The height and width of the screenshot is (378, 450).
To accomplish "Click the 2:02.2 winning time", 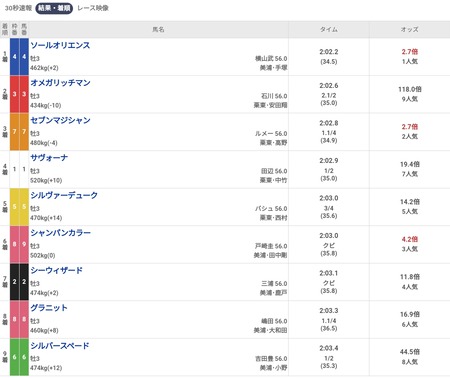I will pyautogui.click(x=329, y=52).
